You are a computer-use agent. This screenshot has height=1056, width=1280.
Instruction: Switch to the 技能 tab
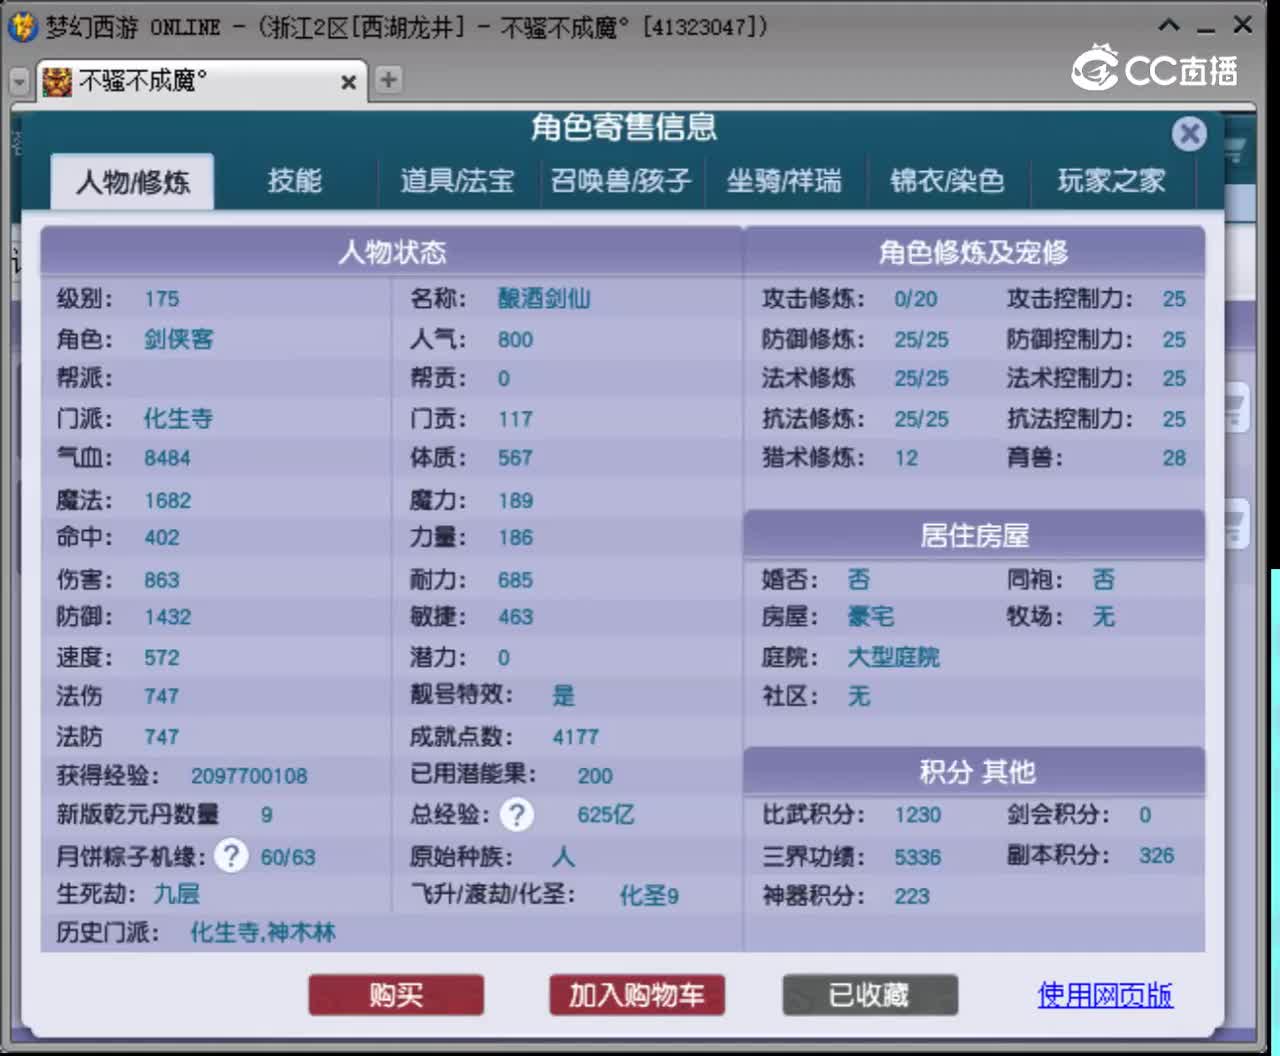coord(295,181)
